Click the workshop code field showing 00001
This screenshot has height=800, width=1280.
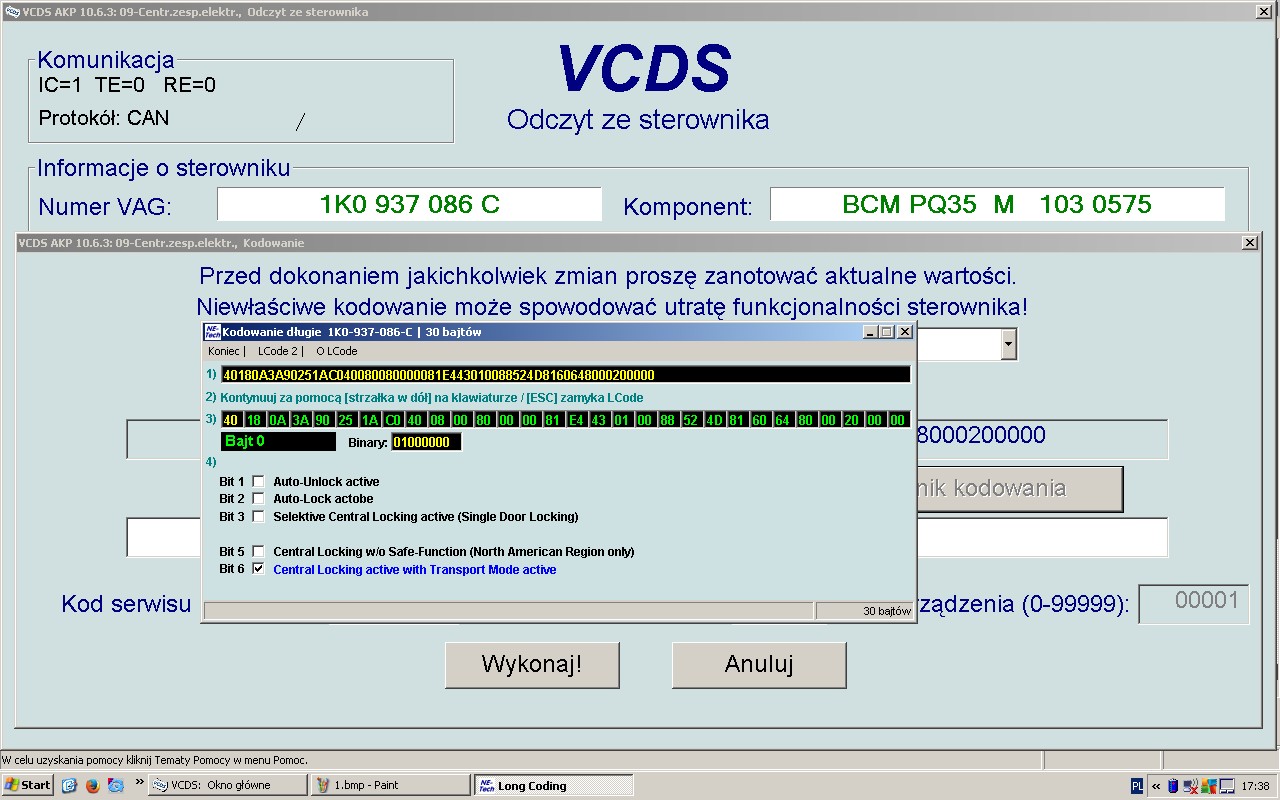pyautogui.click(x=1194, y=604)
